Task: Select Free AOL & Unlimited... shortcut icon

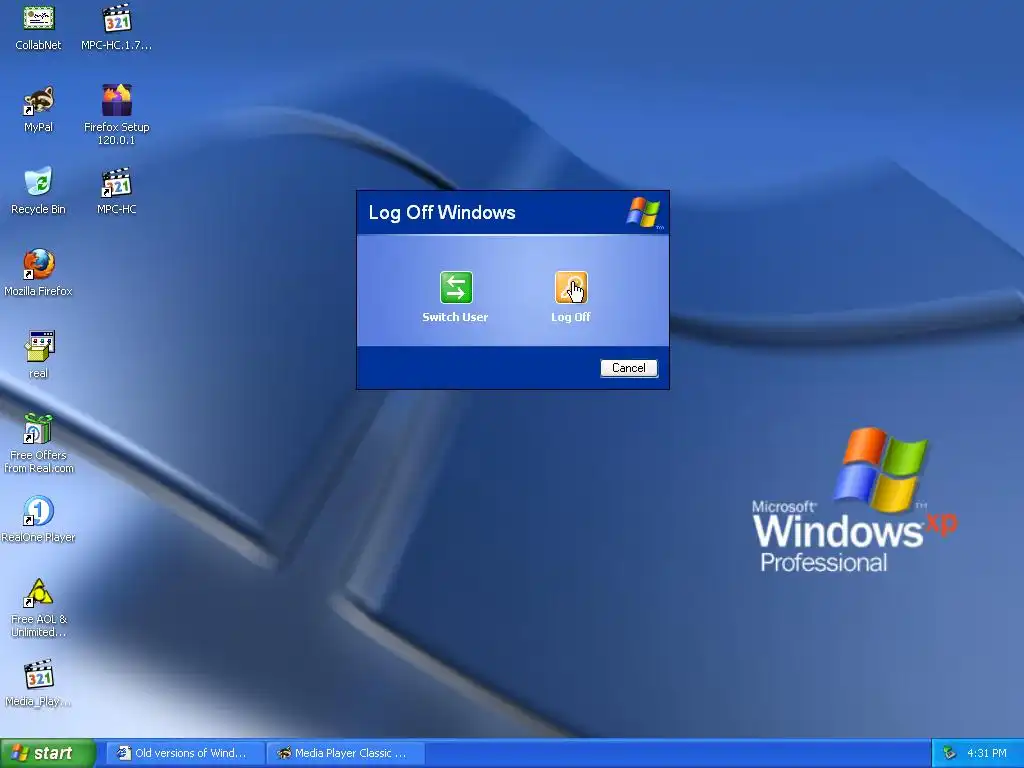Action: 39,592
